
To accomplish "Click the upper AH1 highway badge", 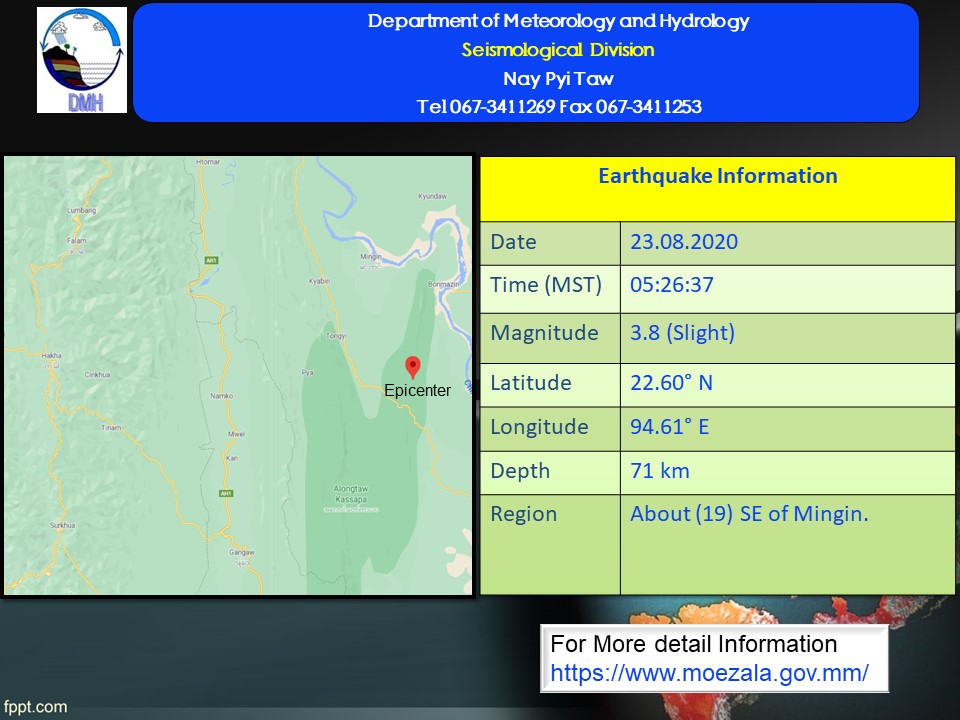I will (211, 260).
